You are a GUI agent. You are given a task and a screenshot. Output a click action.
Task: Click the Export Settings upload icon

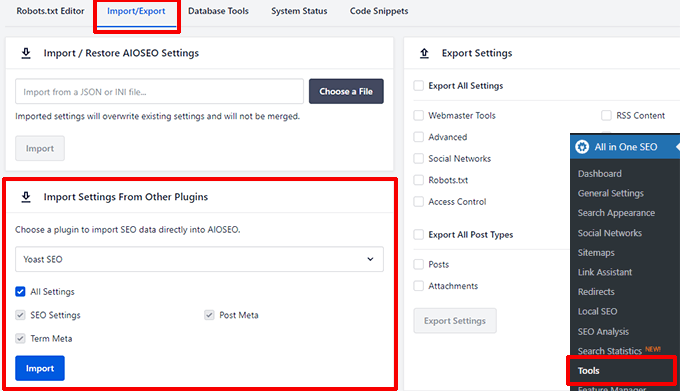coord(424,53)
